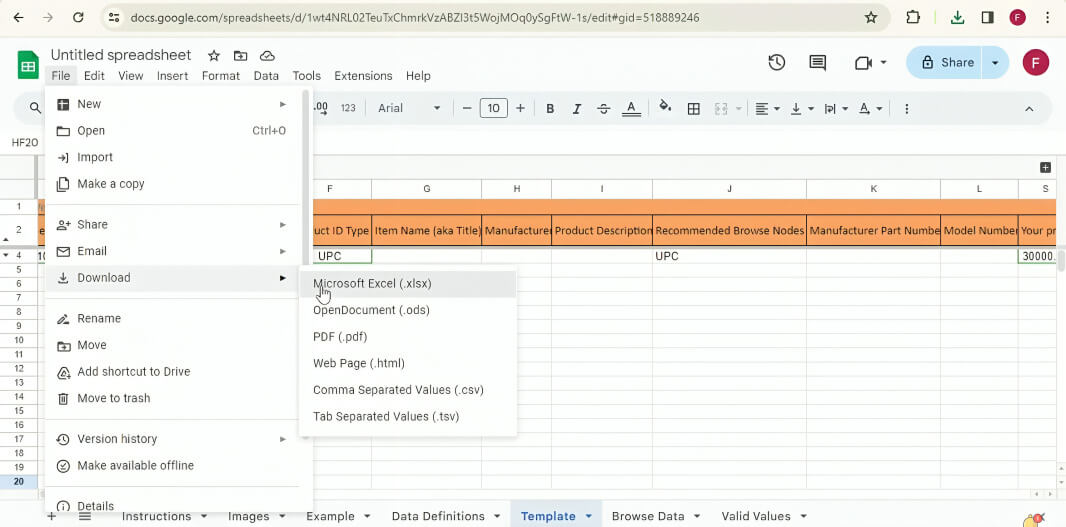Screen dimensions: 1066x527
Task: Download as Microsoft Excel (.xlsx)
Action: [408, 284]
